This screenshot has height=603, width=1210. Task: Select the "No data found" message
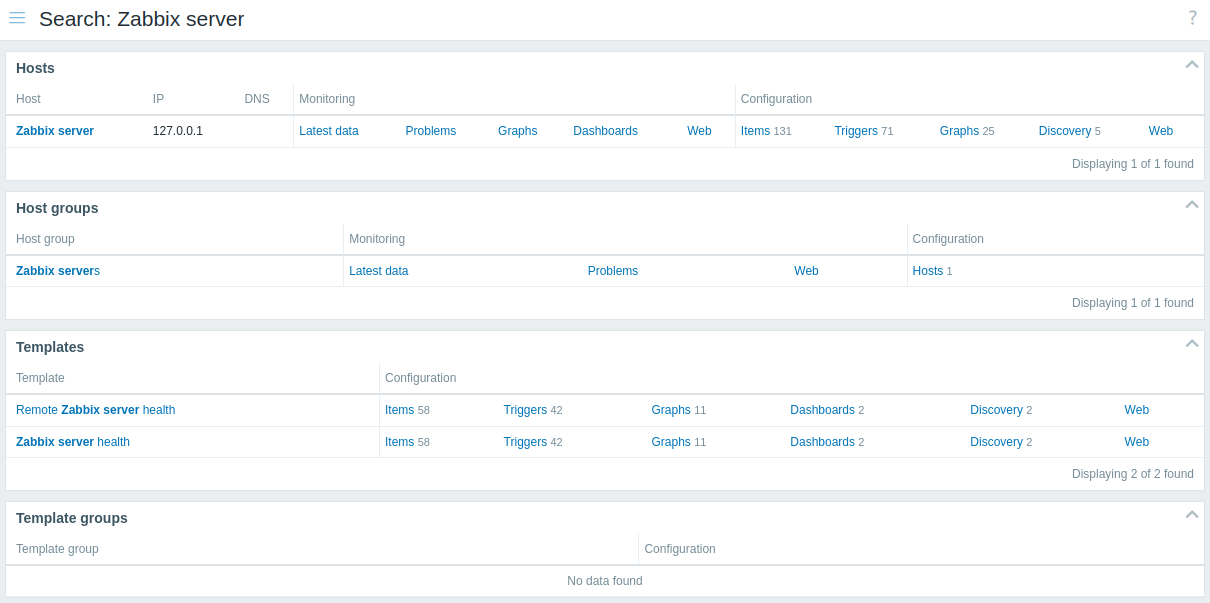[x=605, y=581]
